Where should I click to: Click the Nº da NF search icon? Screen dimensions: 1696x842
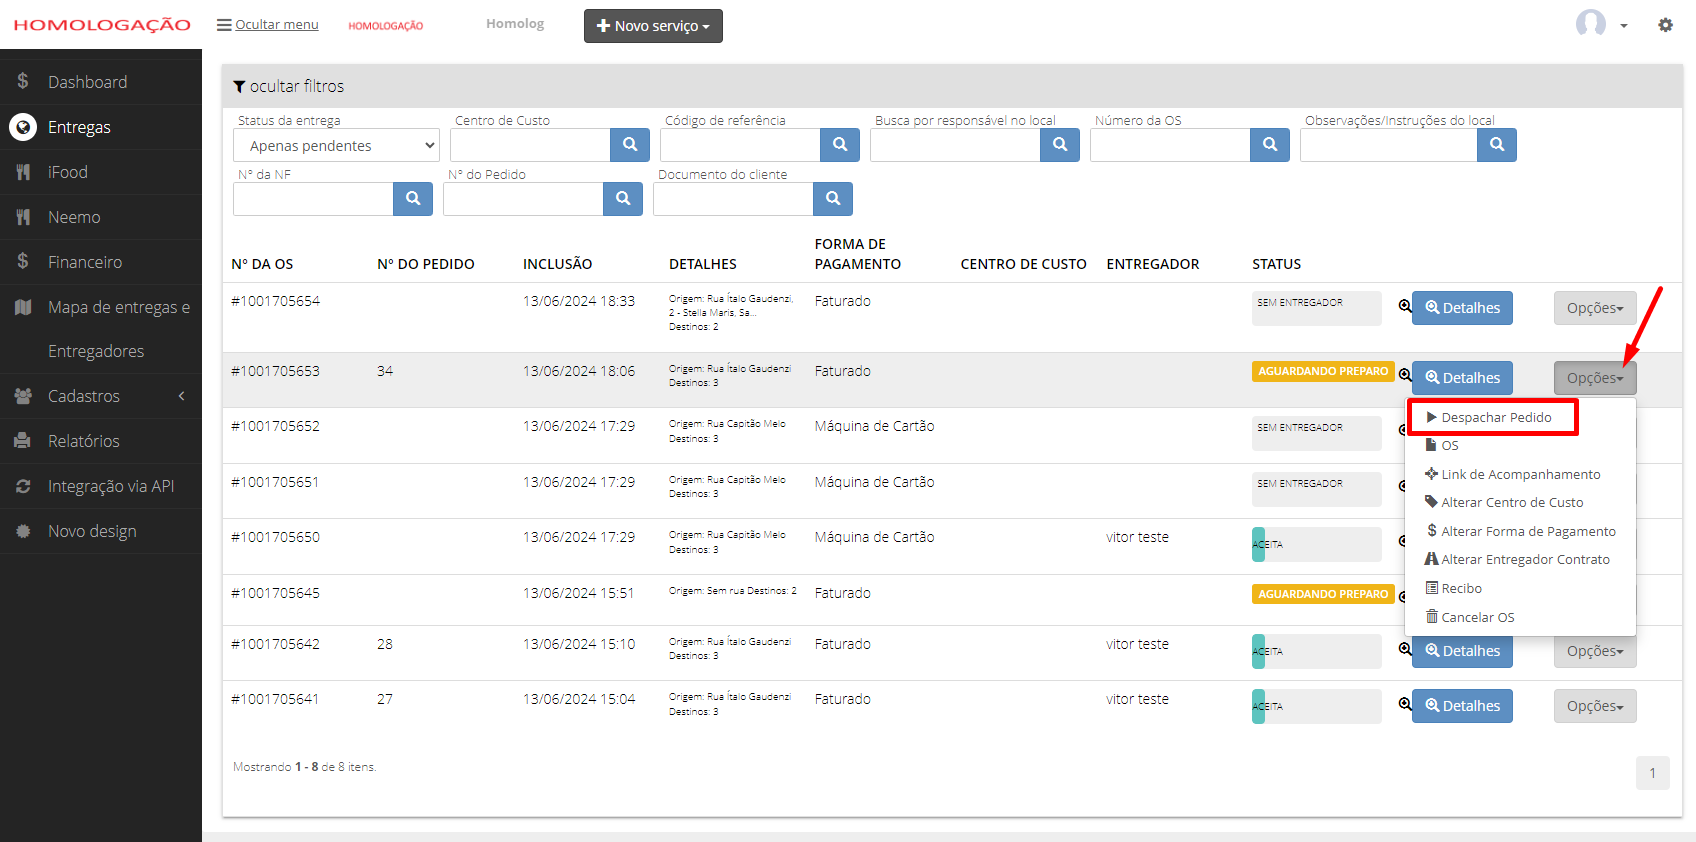(413, 199)
